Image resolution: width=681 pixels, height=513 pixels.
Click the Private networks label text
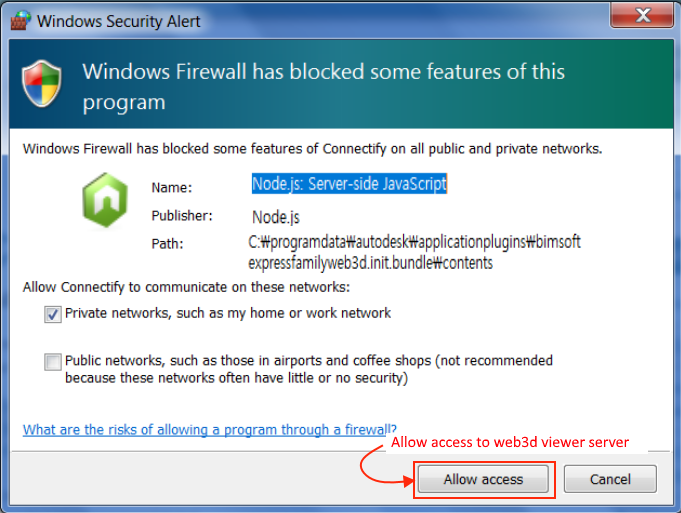click(x=228, y=314)
